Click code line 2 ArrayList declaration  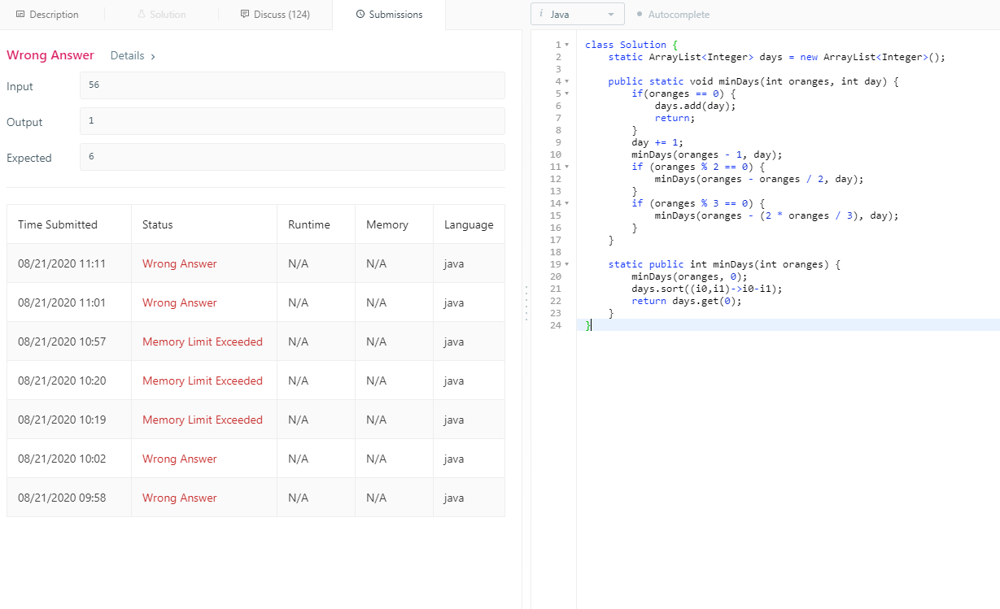(x=776, y=57)
